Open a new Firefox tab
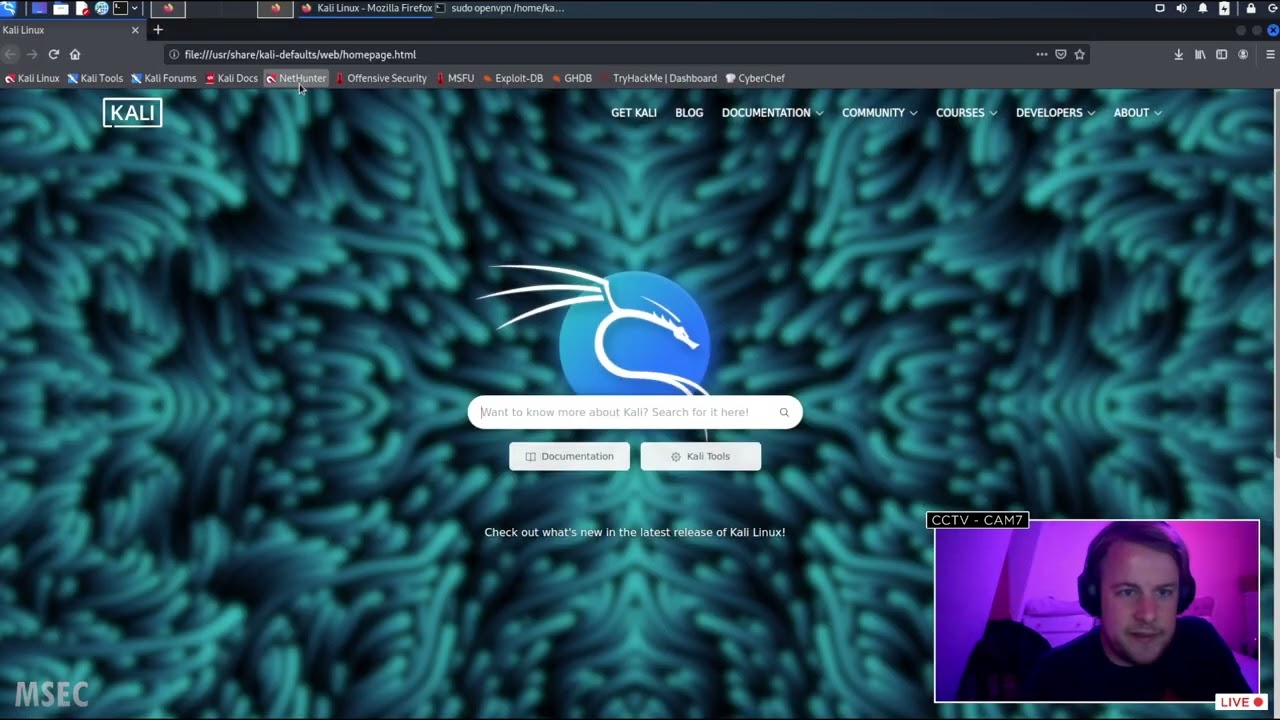This screenshot has height=720, width=1280. click(x=157, y=30)
